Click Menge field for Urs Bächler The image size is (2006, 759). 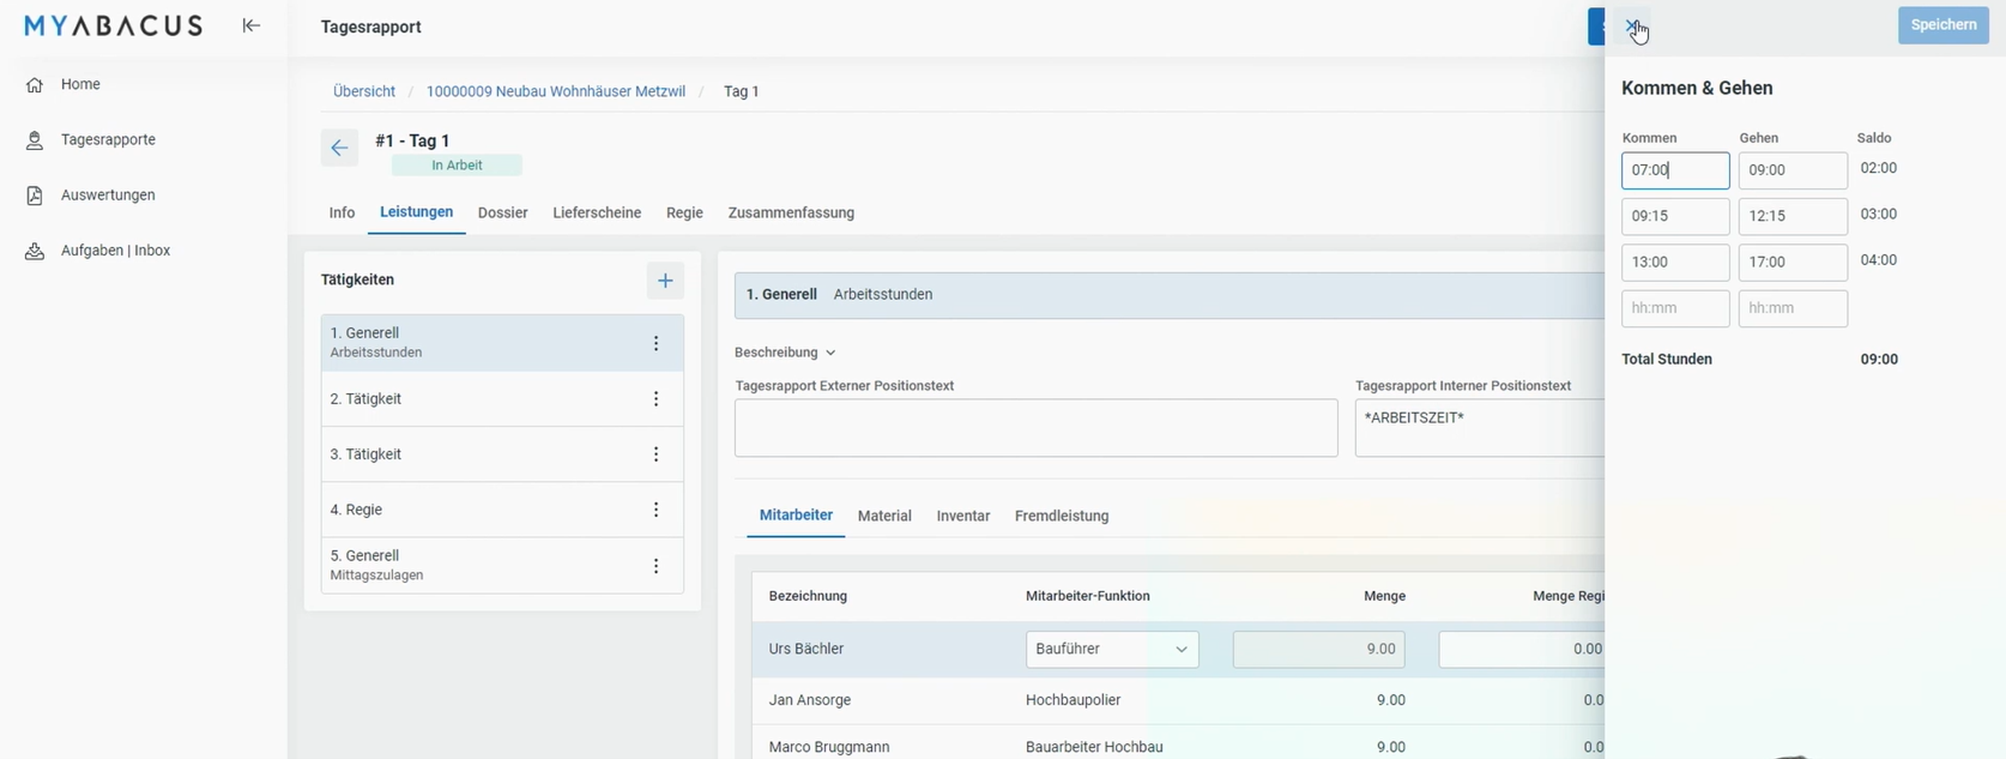pyautogui.click(x=1319, y=650)
